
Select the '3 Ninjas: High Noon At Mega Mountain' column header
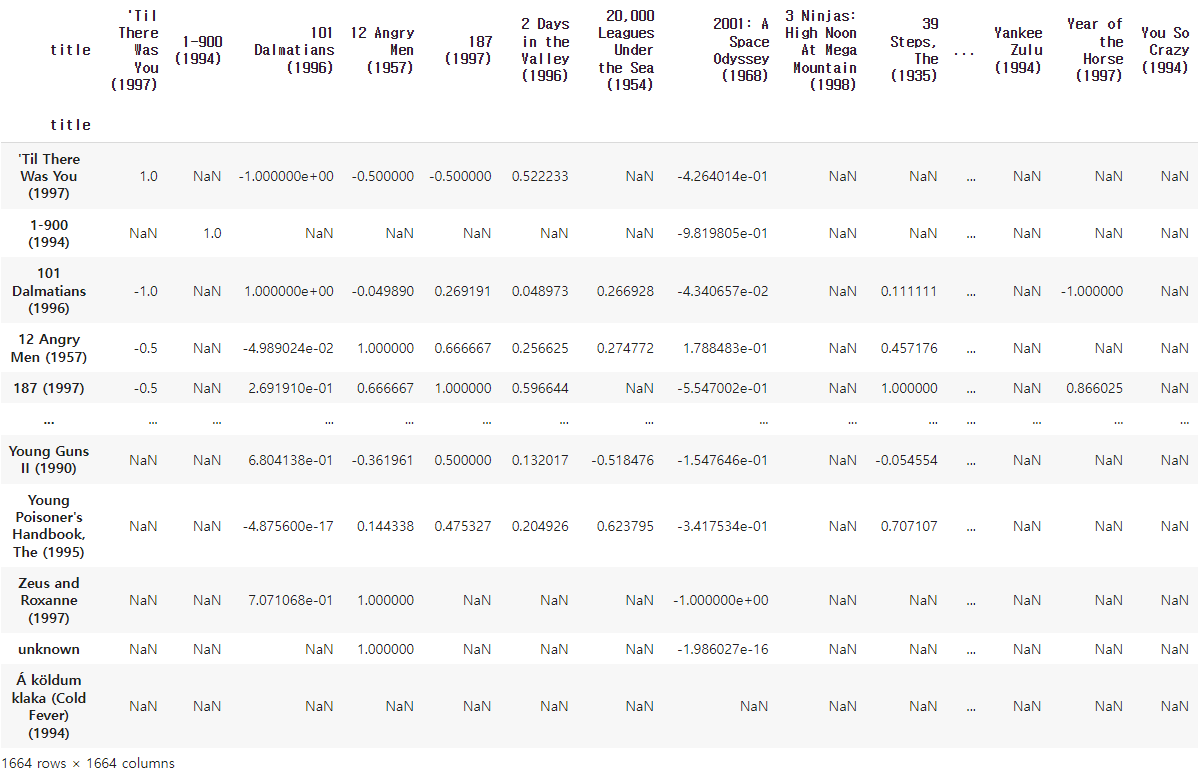(821, 50)
